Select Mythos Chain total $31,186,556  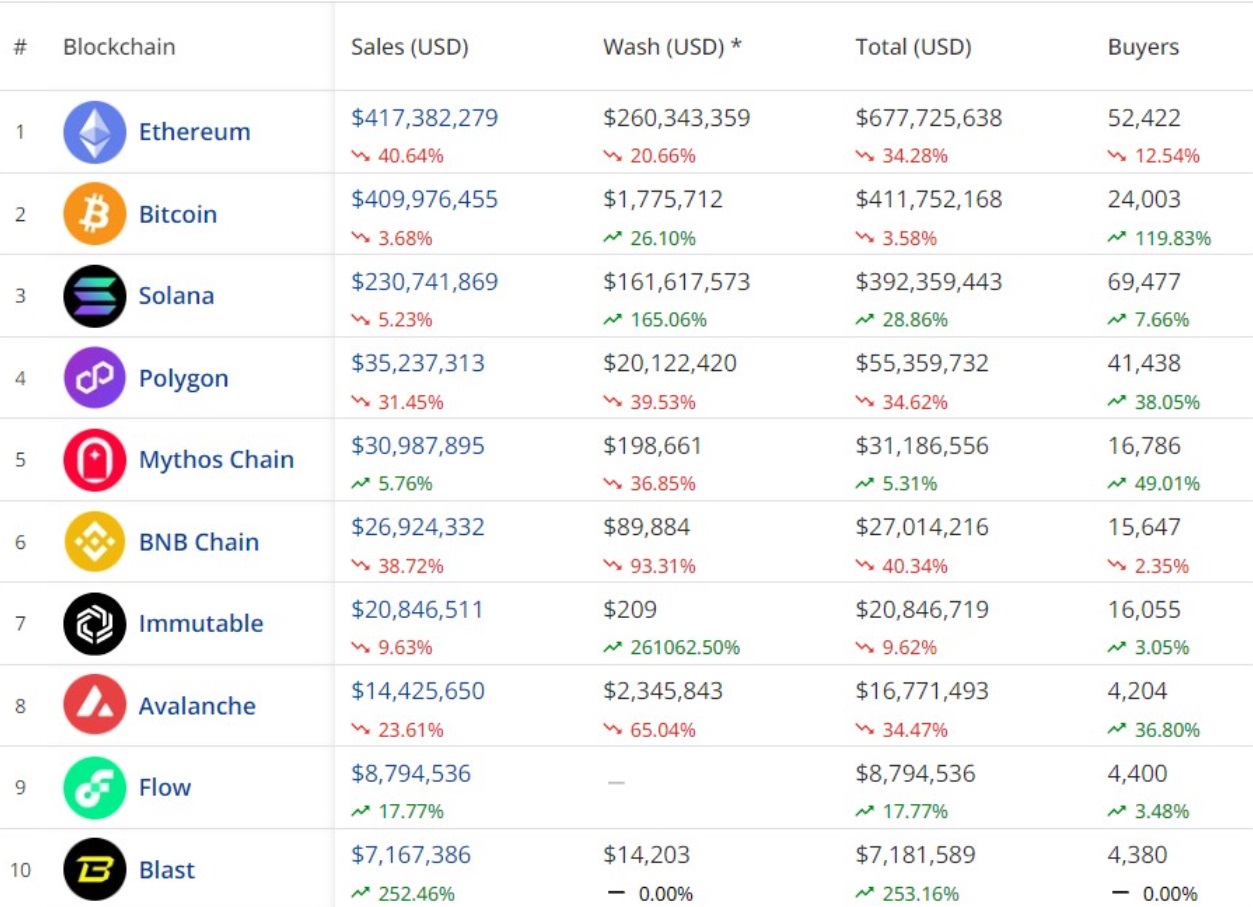coord(922,446)
